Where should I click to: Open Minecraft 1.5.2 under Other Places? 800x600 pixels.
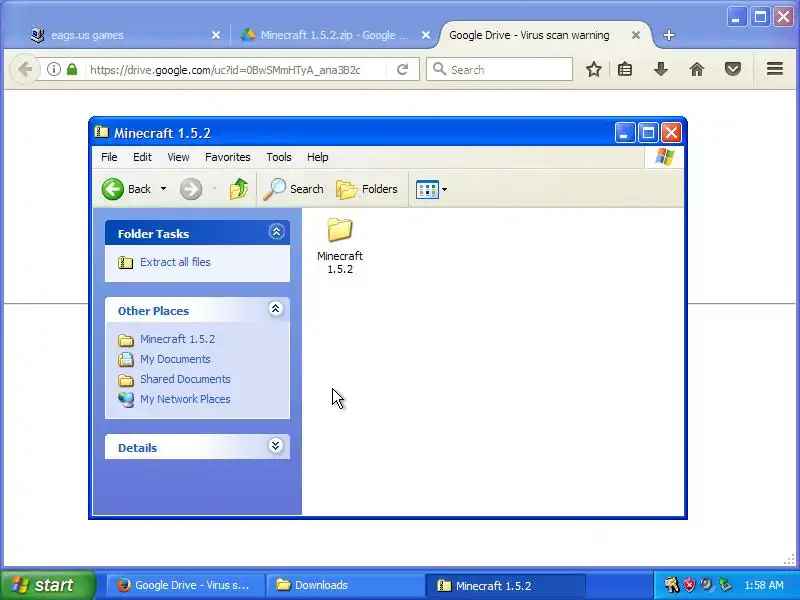click(x=178, y=339)
